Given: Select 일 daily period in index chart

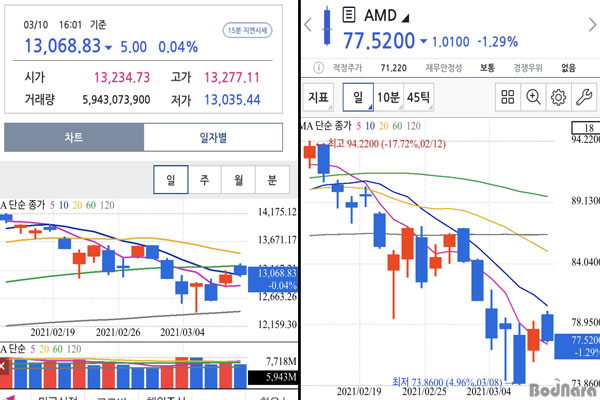Looking at the screenshot, I should point(171,180).
